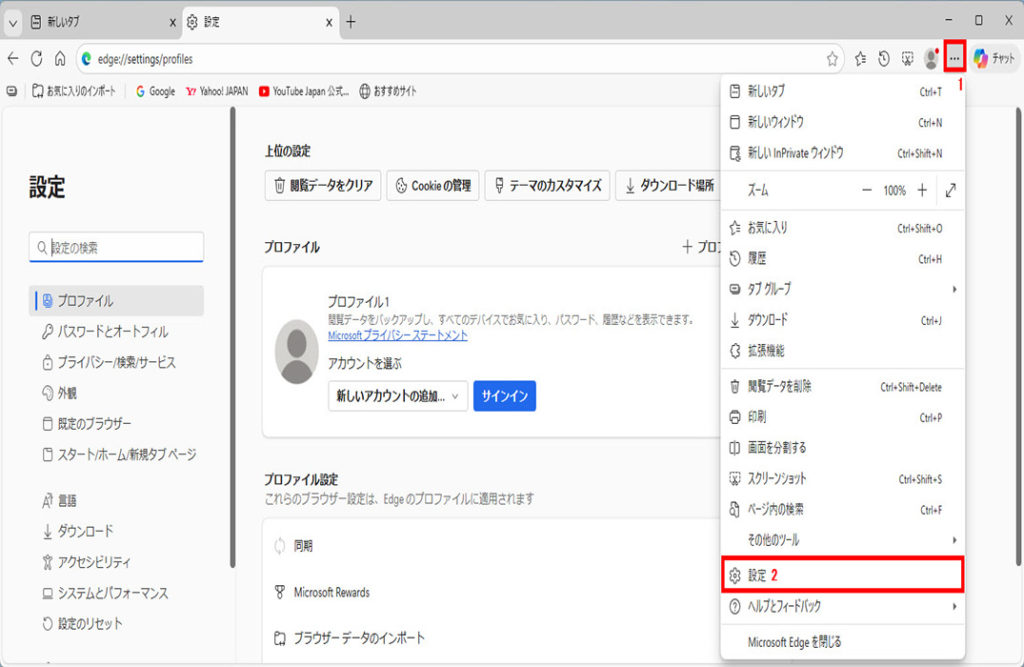Go to the home page icon
1024x667 pixels.
click(60, 59)
